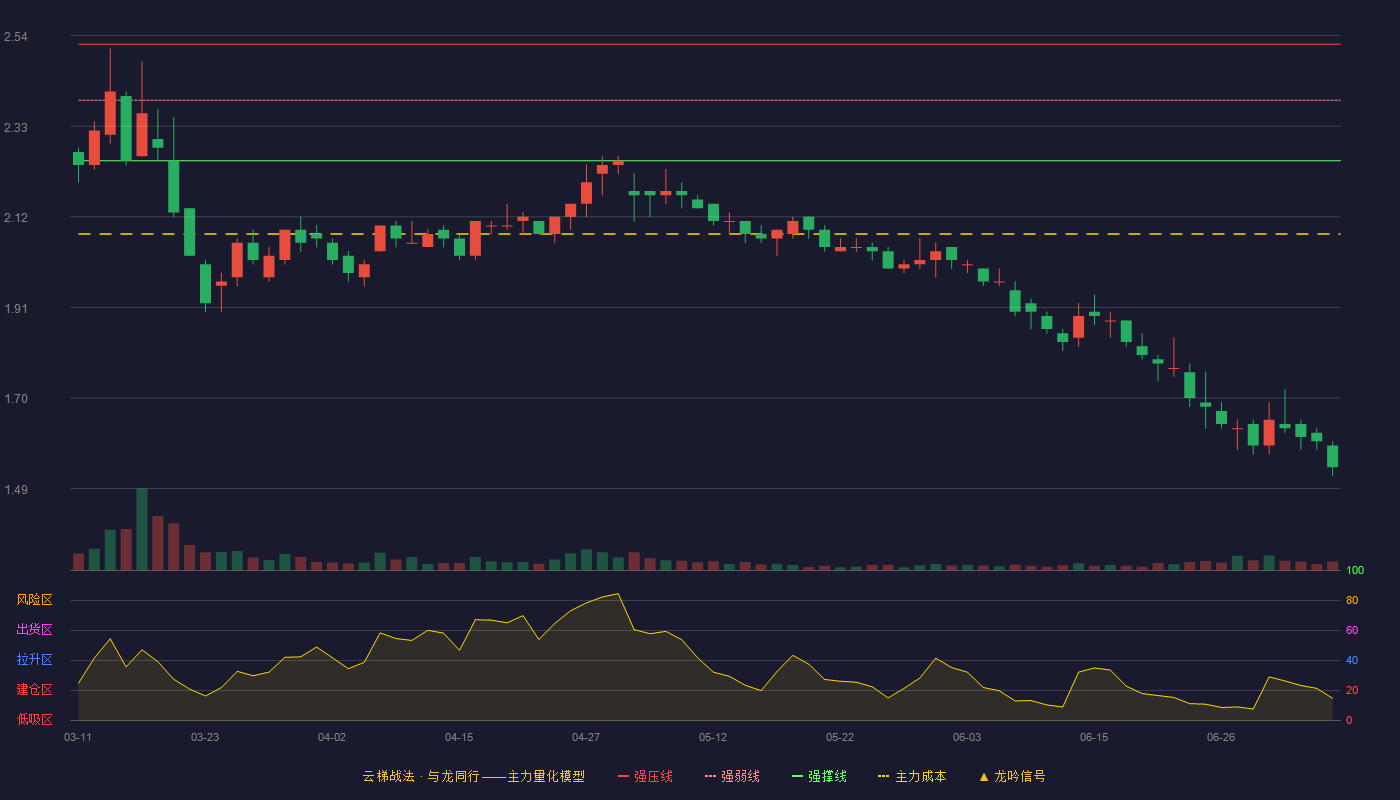Click the 04-27 date label

[586, 737]
